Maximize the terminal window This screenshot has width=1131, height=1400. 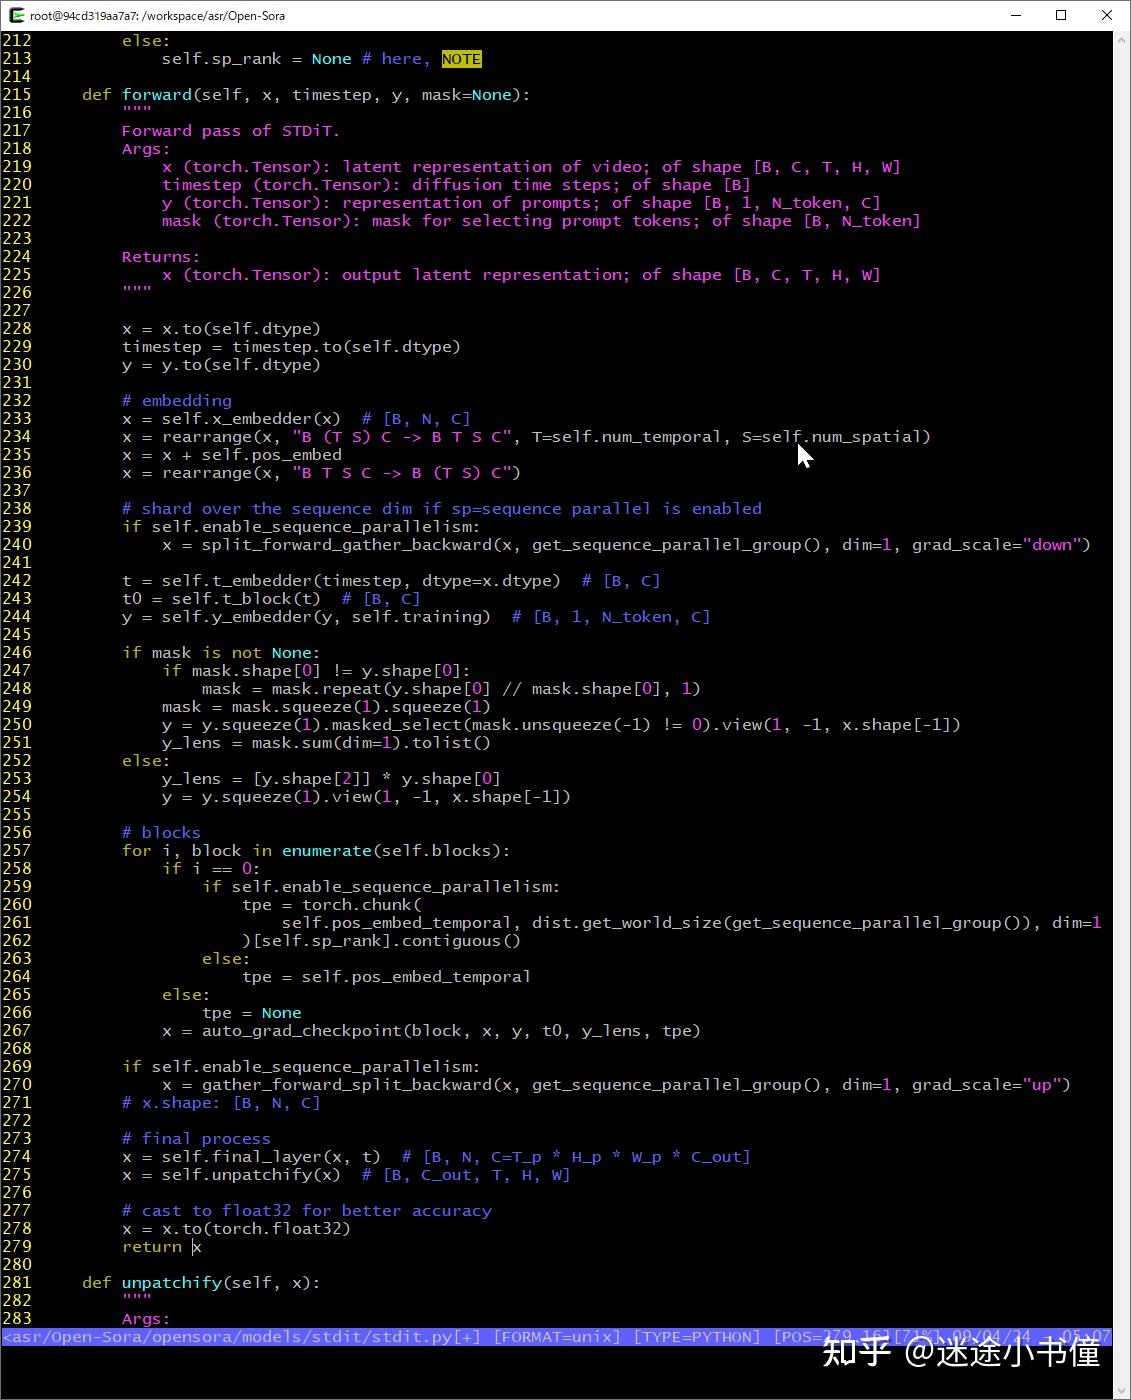coord(1061,15)
